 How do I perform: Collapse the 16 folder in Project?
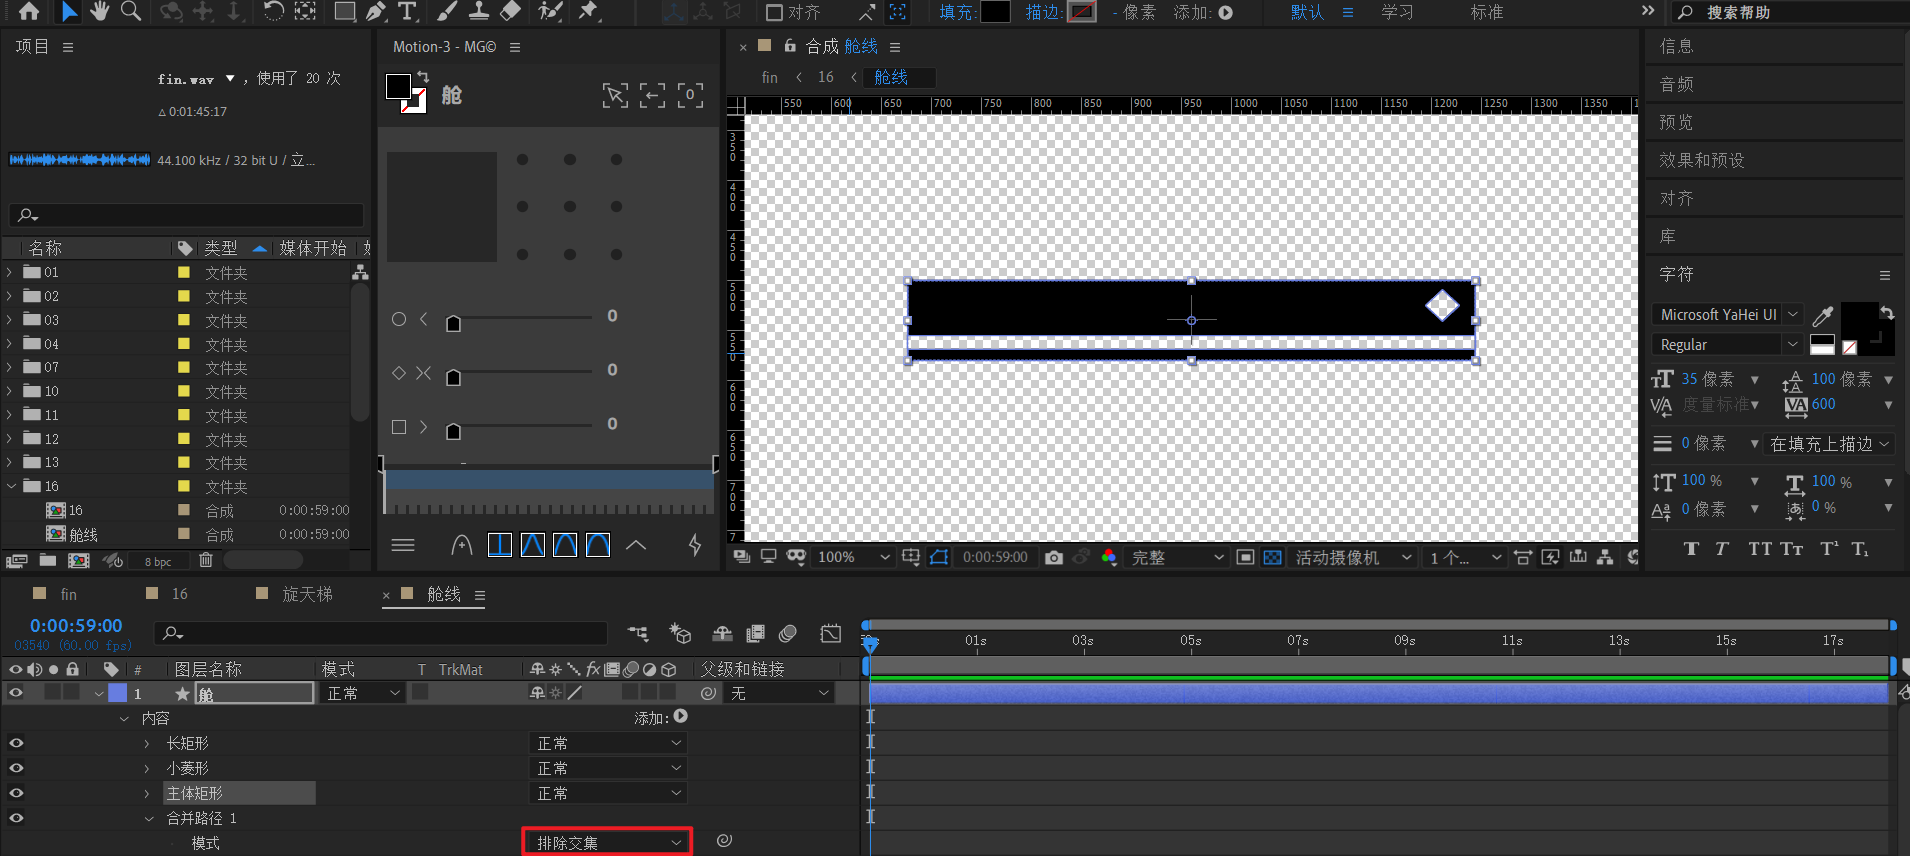coord(11,486)
